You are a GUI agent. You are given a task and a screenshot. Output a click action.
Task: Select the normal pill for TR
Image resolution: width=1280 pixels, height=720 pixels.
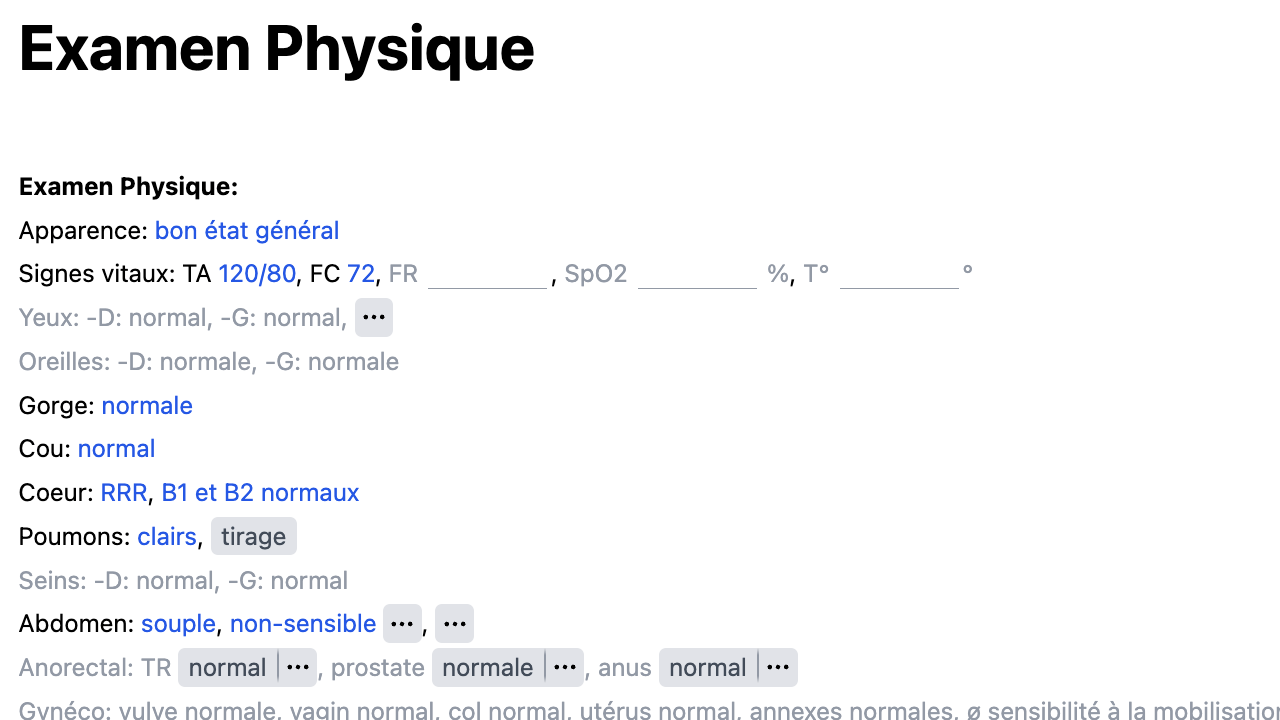tap(227, 667)
